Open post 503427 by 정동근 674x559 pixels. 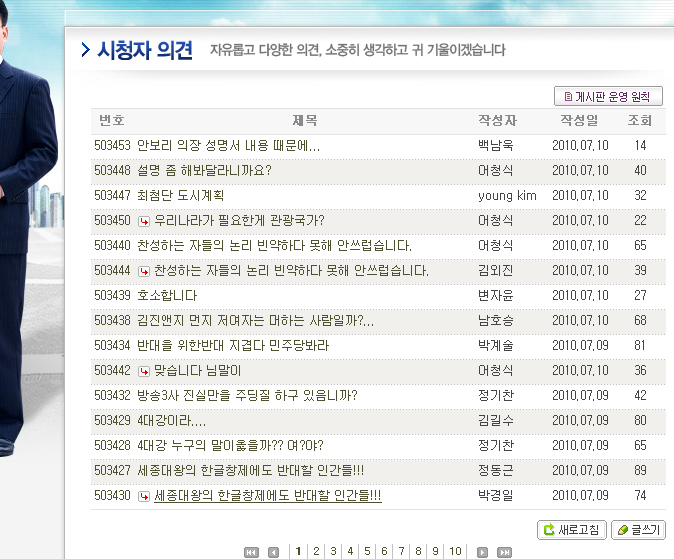tap(251, 470)
